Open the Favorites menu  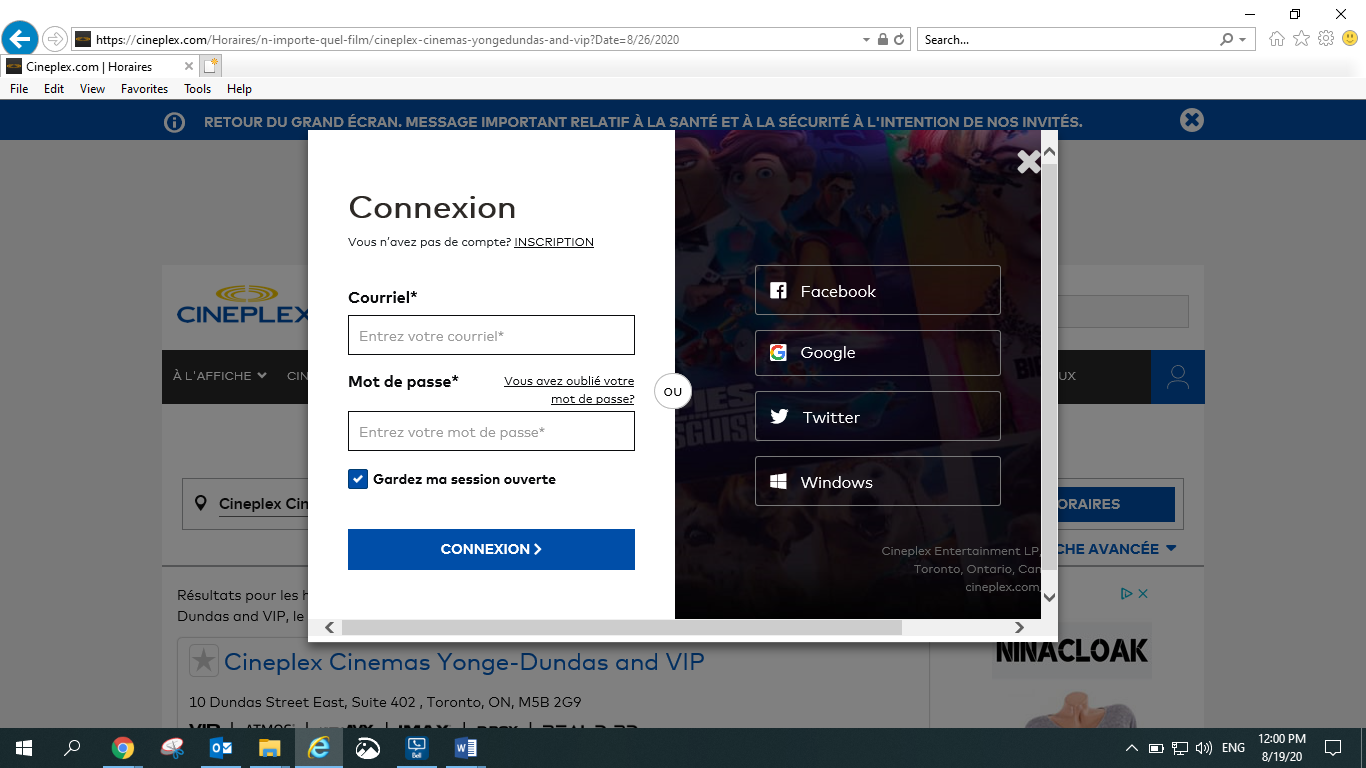[145, 89]
